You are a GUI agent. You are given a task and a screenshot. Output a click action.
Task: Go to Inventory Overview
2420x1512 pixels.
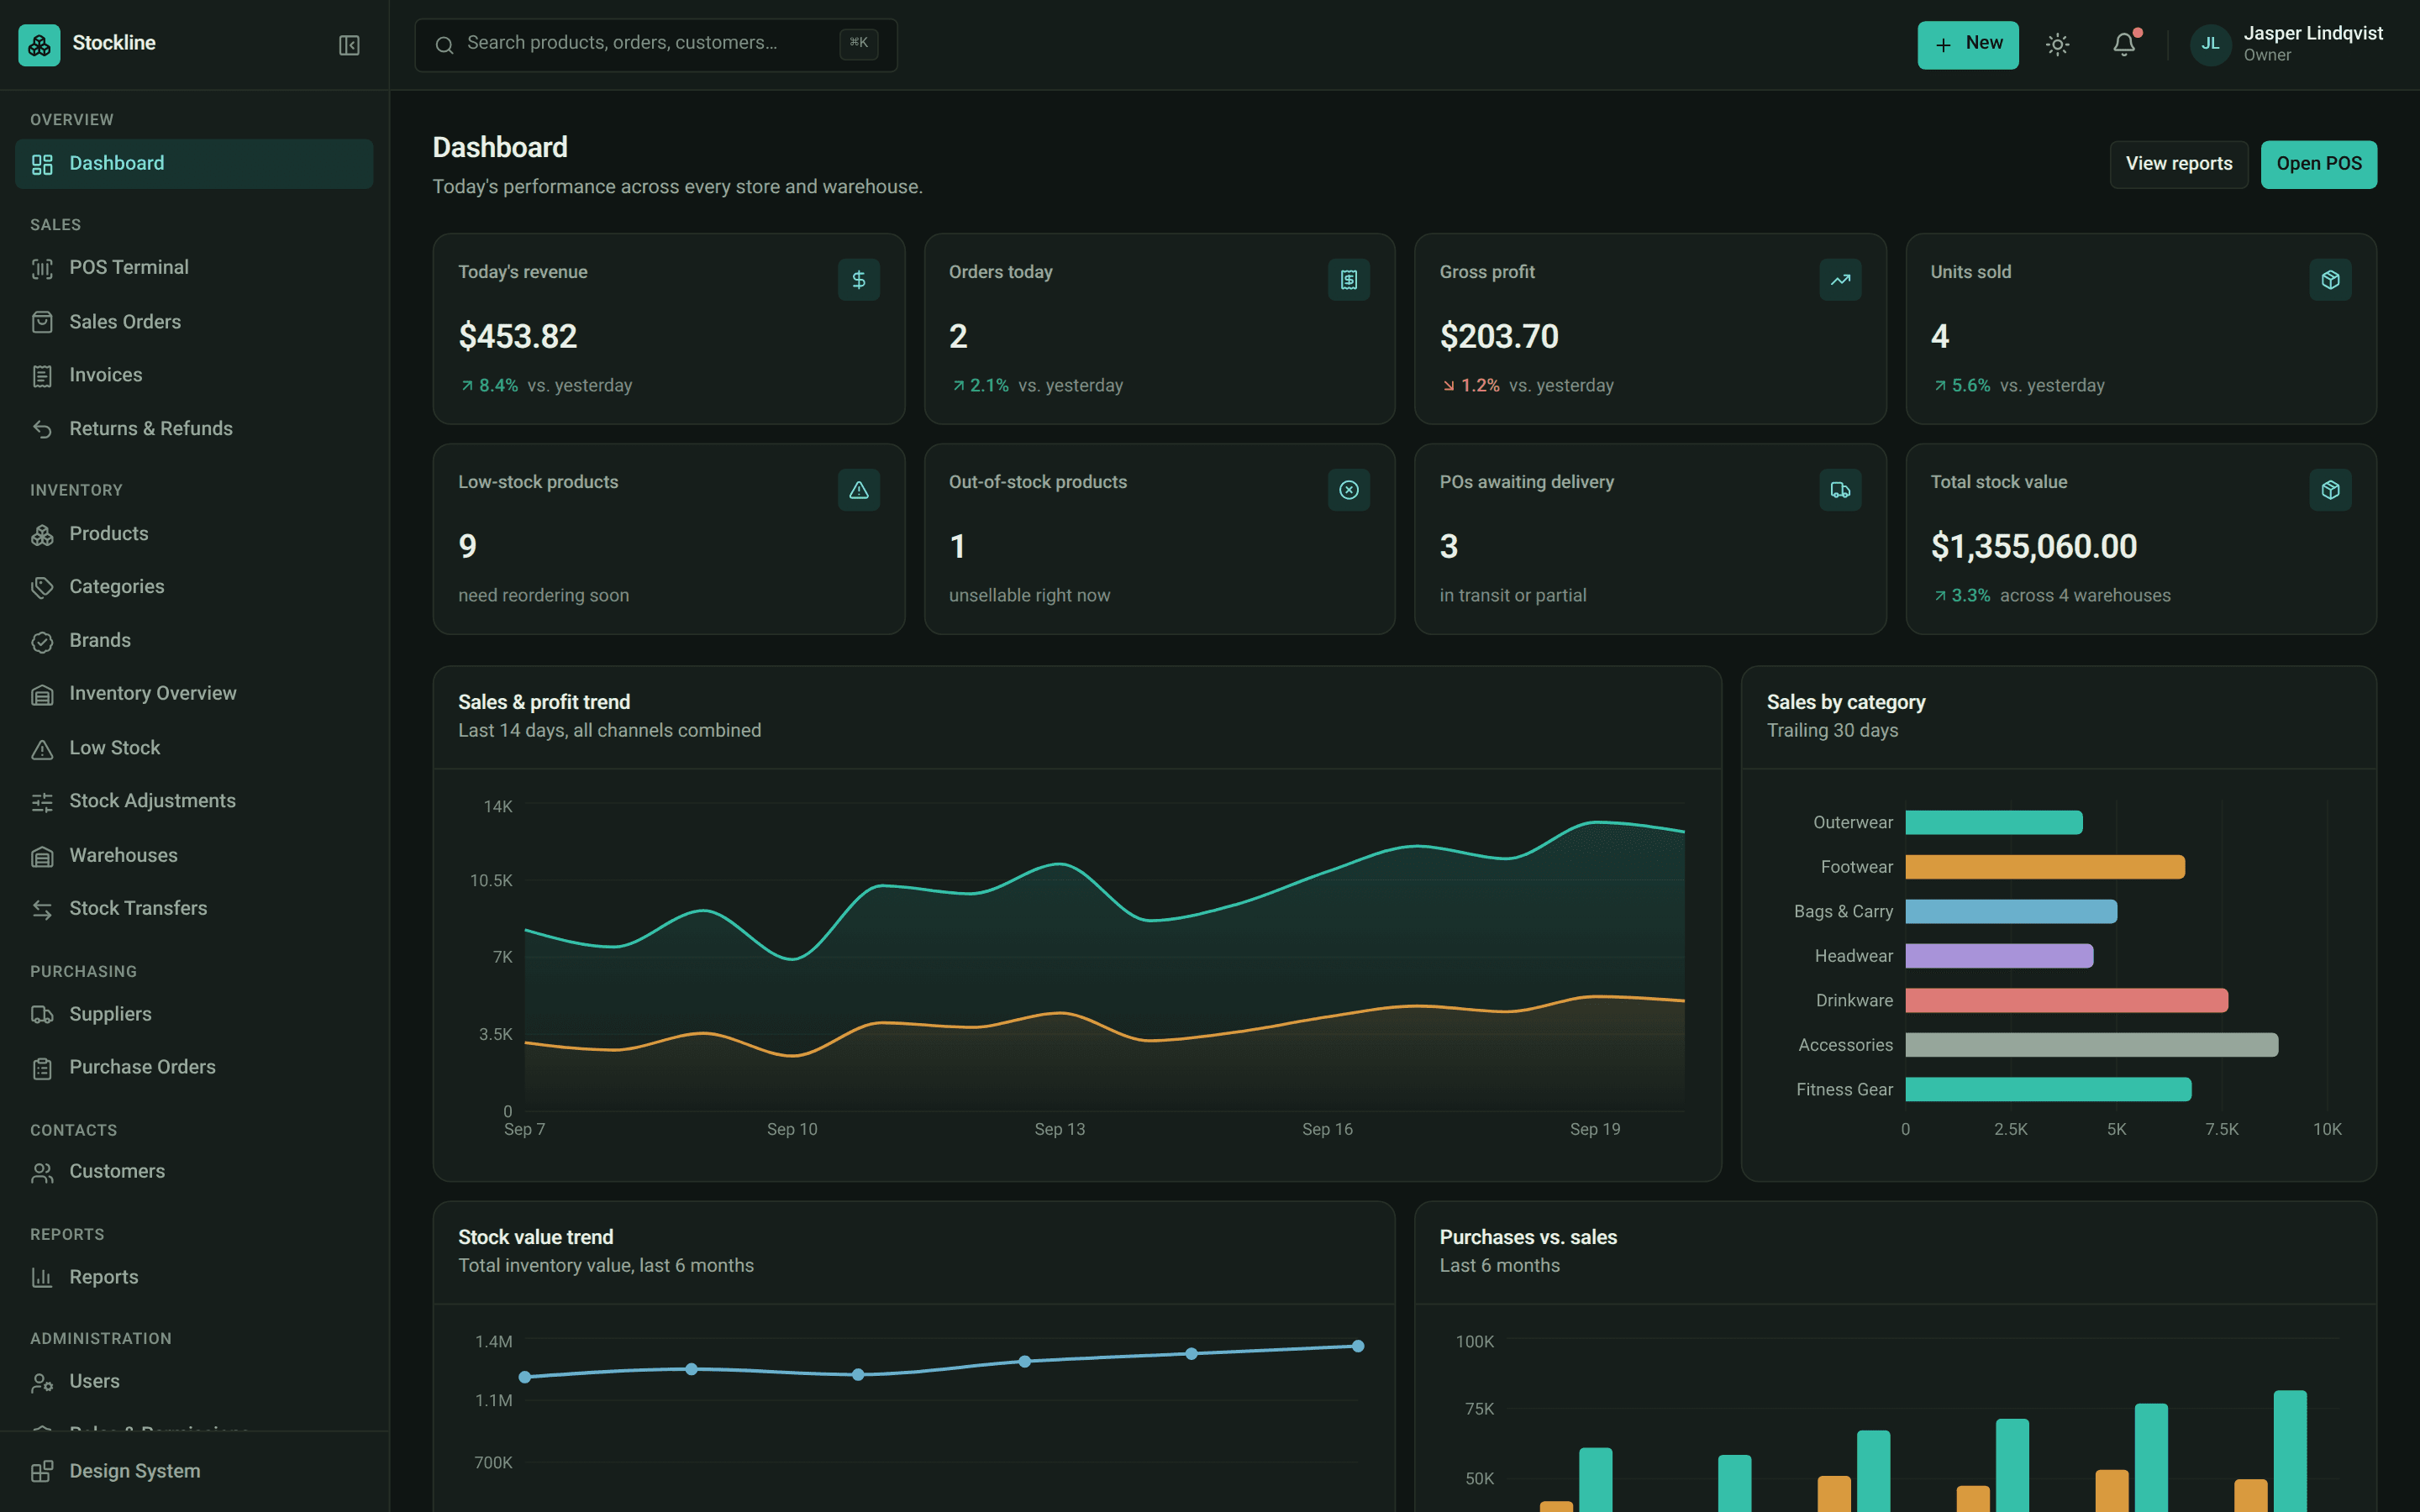pyautogui.click(x=194, y=694)
